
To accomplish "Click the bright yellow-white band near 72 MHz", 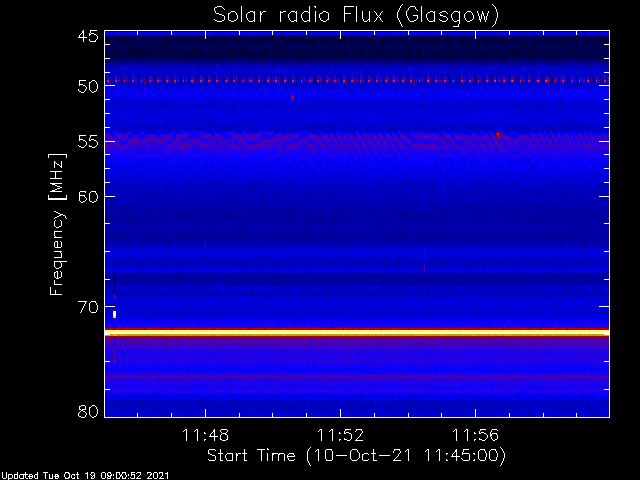I will click(x=357, y=333).
